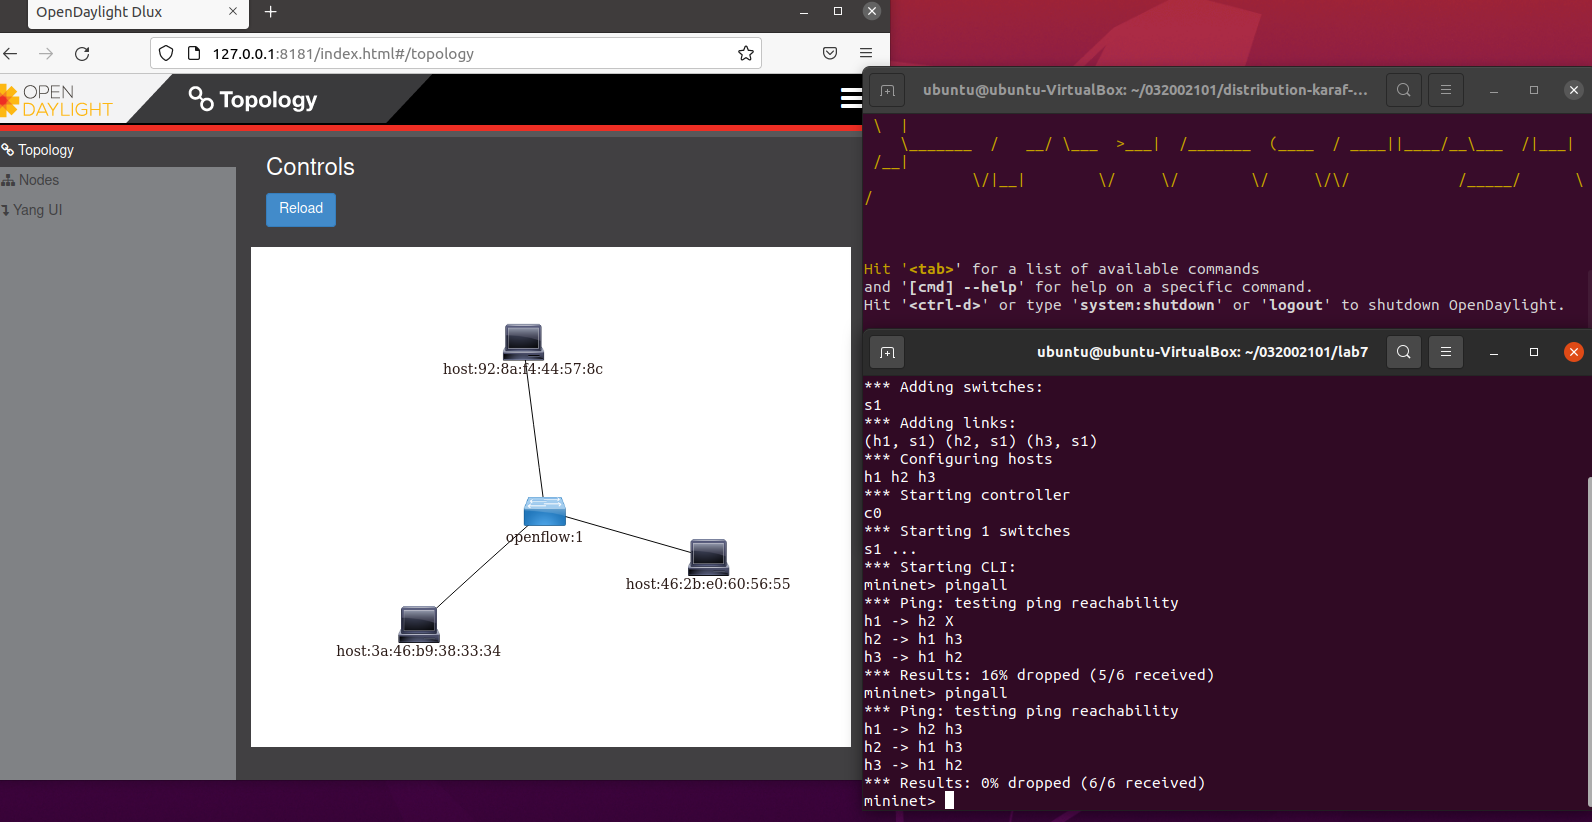
Task: Reload the current browser page
Action: (82, 53)
